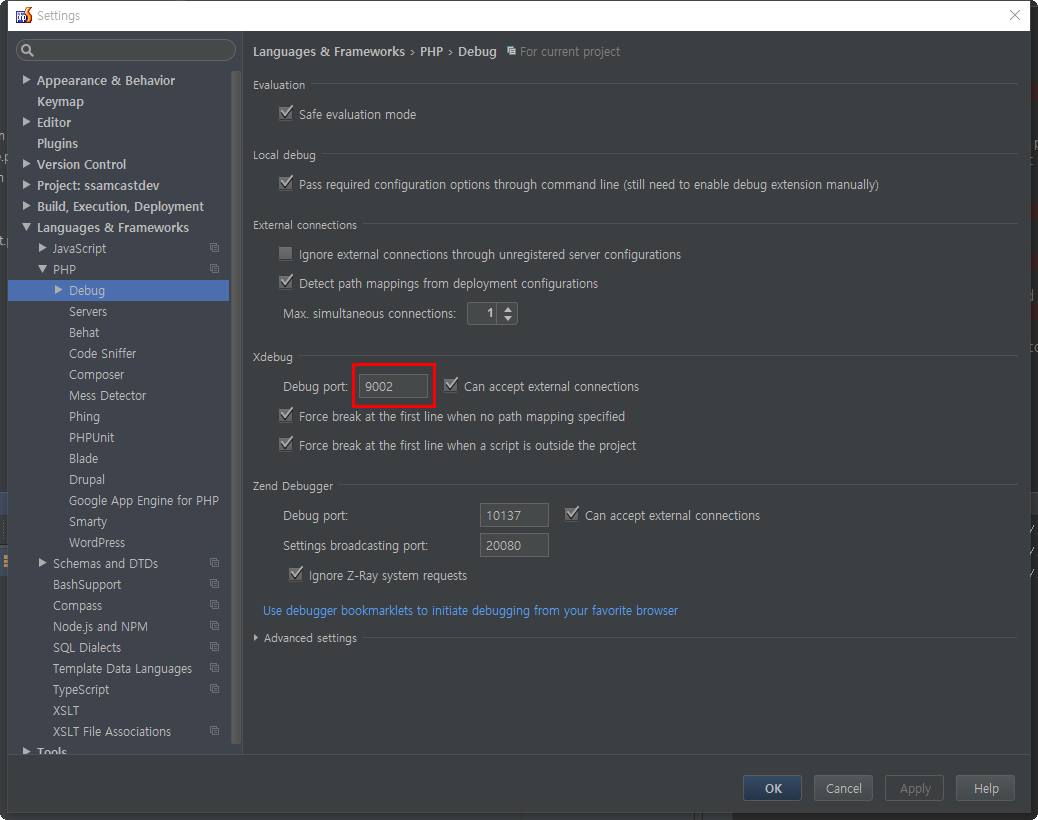
Task: Click PHP in the breadcrumb path
Action: tap(431, 52)
